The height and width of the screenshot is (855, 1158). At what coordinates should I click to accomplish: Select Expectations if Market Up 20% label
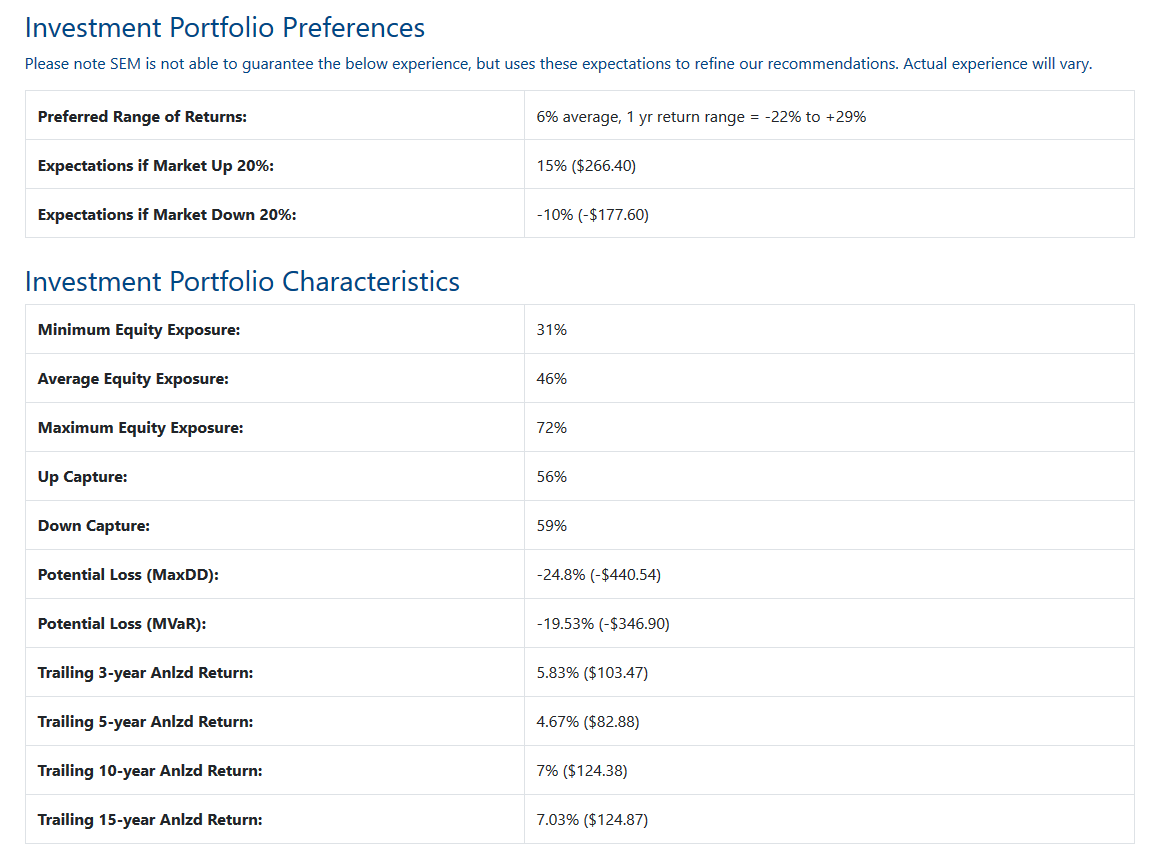tap(156, 165)
